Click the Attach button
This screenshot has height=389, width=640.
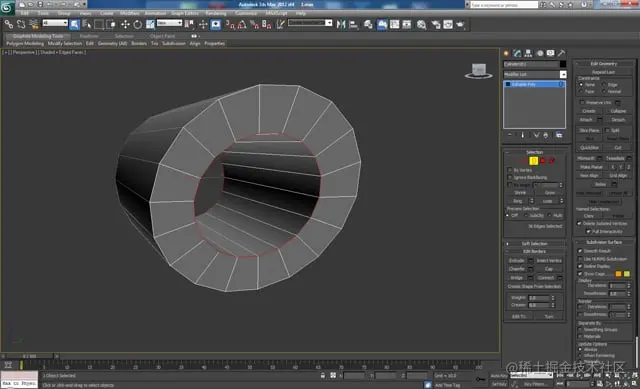pyautogui.click(x=586, y=120)
